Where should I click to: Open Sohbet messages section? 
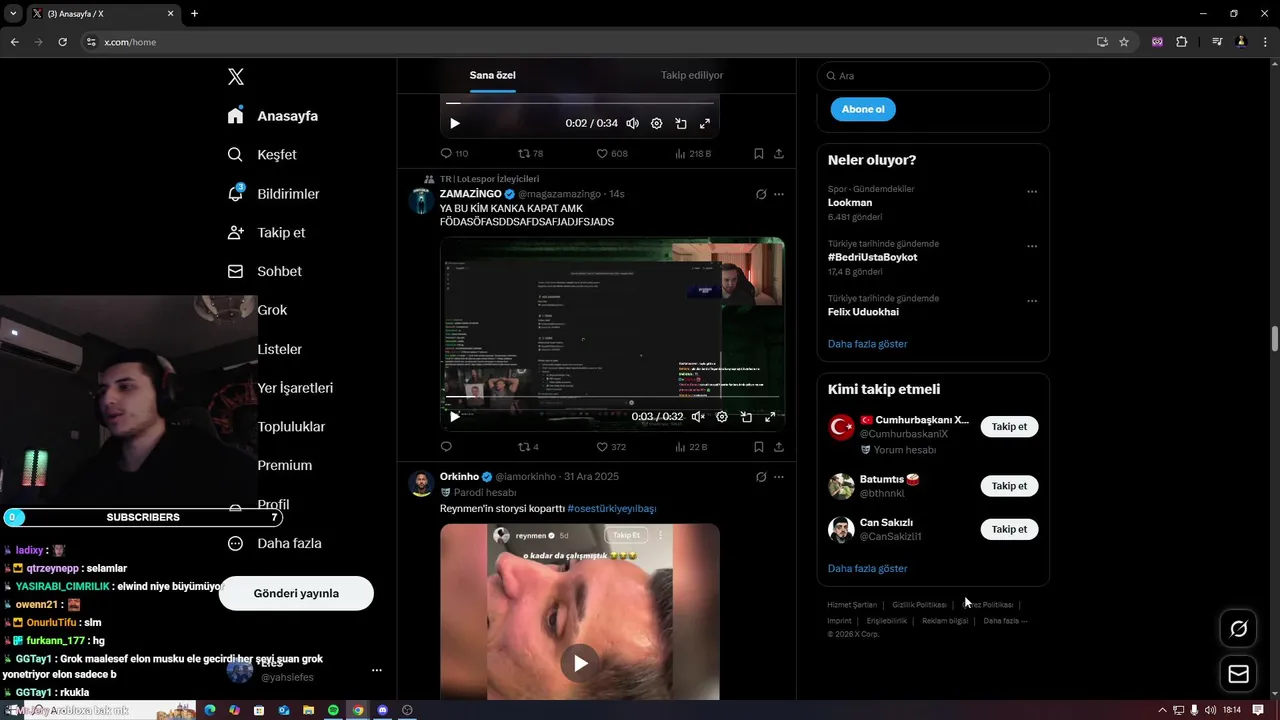click(x=264, y=271)
